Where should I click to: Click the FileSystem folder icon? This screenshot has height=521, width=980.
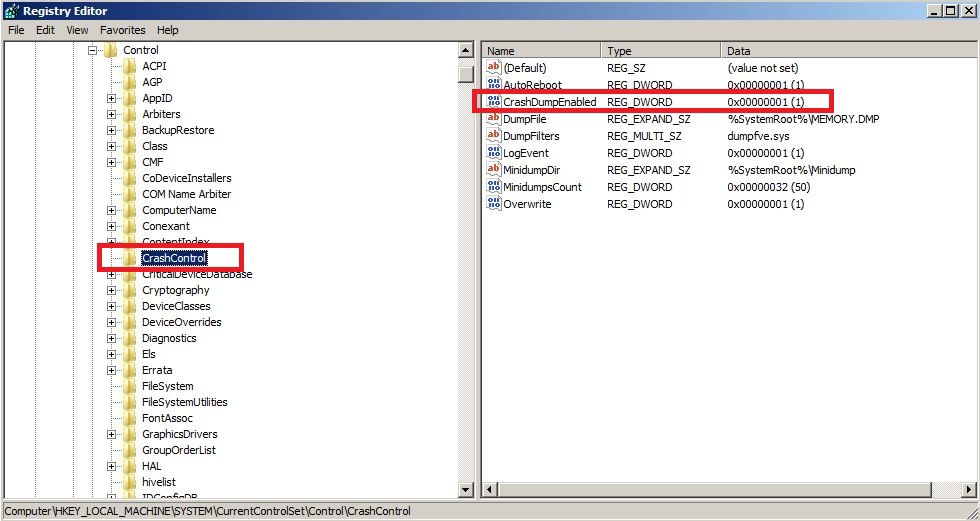(x=129, y=386)
